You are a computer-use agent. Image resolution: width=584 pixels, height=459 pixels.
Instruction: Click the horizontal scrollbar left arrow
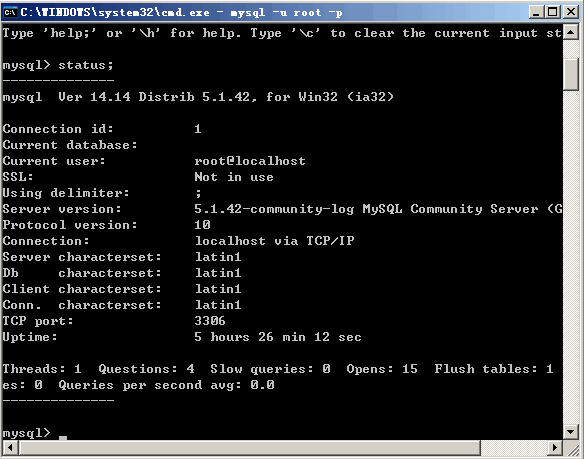(10, 447)
